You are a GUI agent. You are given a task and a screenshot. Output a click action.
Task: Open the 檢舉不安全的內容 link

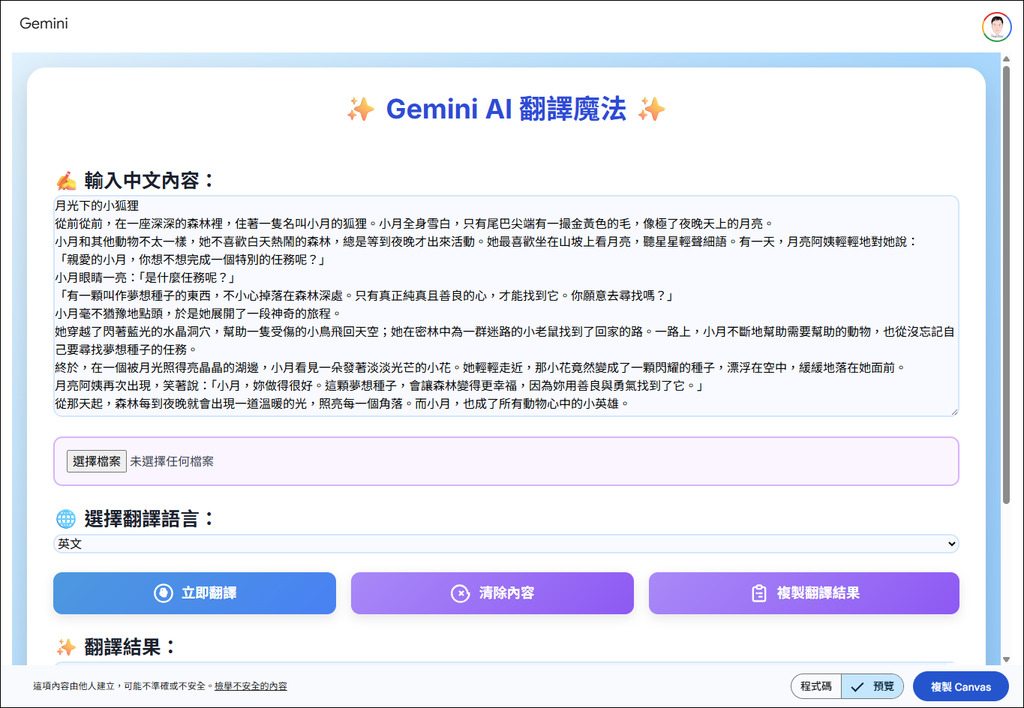(251, 686)
